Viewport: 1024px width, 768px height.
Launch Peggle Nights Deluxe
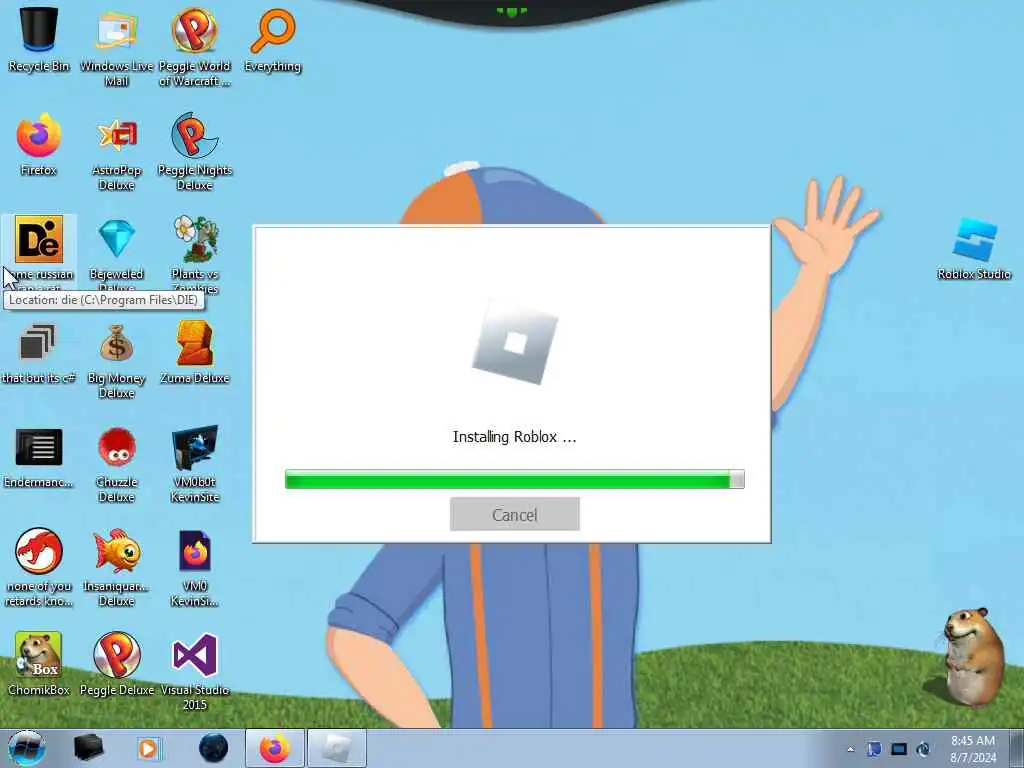[195, 152]
